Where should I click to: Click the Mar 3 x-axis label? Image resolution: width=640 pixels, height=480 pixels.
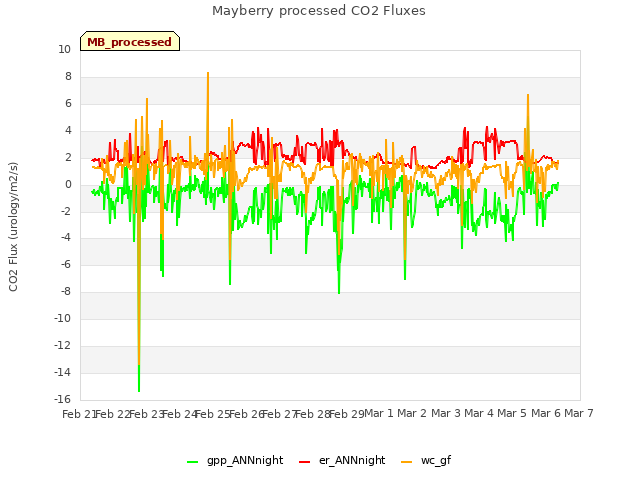click(x=446, y=413)
